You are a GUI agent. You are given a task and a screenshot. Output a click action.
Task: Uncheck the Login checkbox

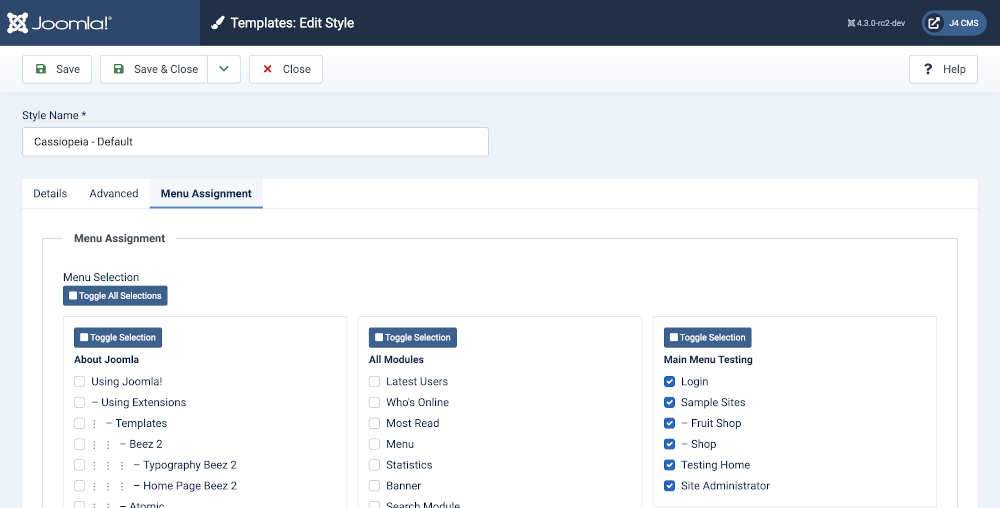coord(670,381)
